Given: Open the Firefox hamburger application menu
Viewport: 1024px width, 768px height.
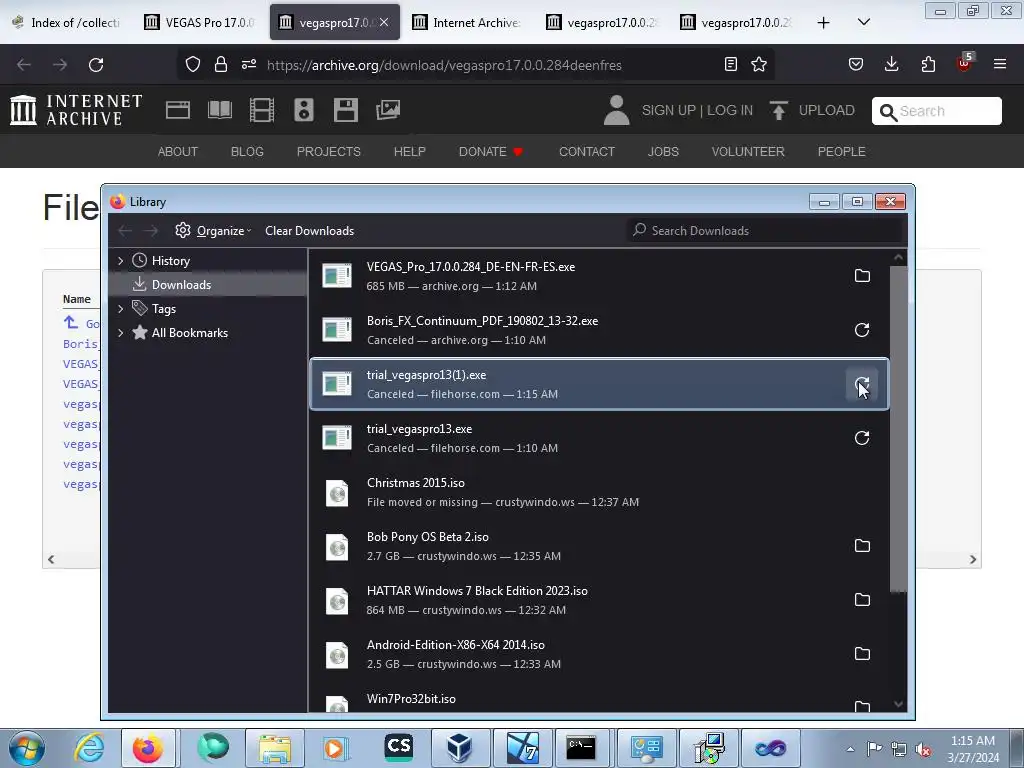Looking at the screenshot, I should (1000, 64).
